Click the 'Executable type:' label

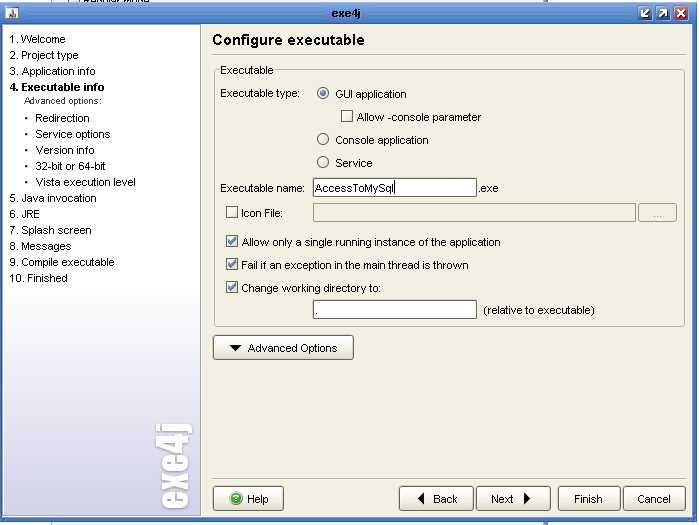click(x=260, y=93)
